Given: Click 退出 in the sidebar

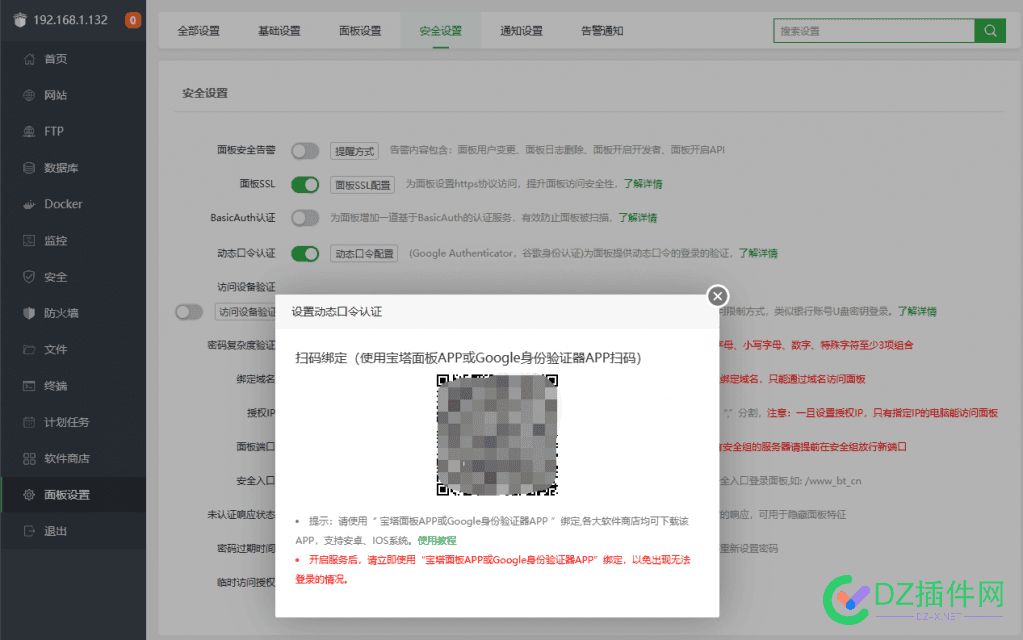Looking at the screenshot, I should pos(55,531).
